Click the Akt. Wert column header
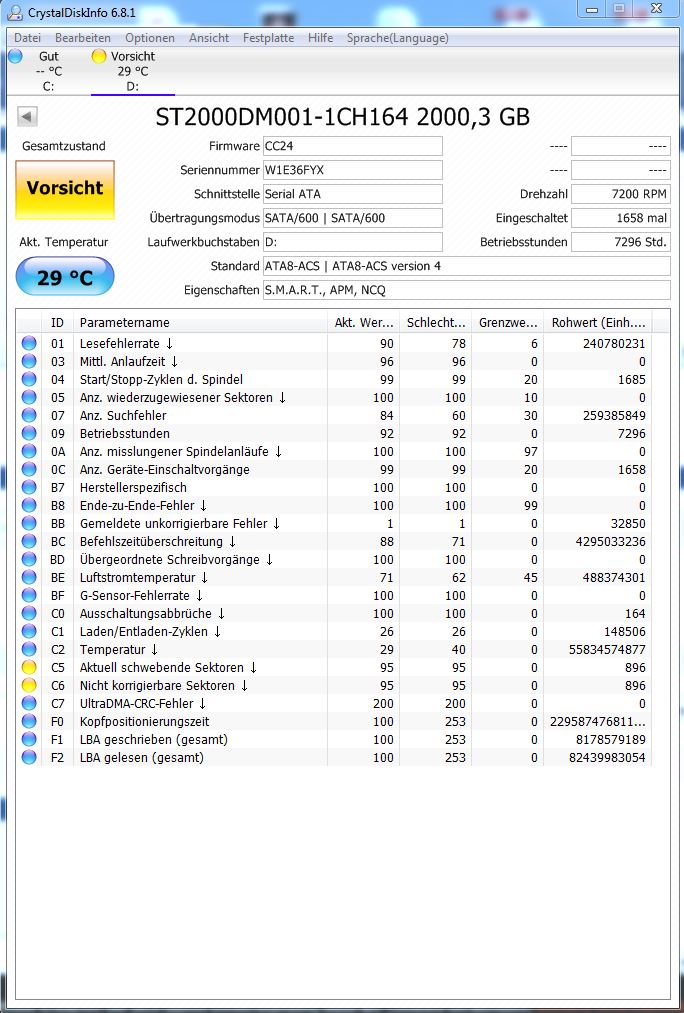Image resolution: width=684 pixels, height=1013 pixels. [x=363, y=322]
